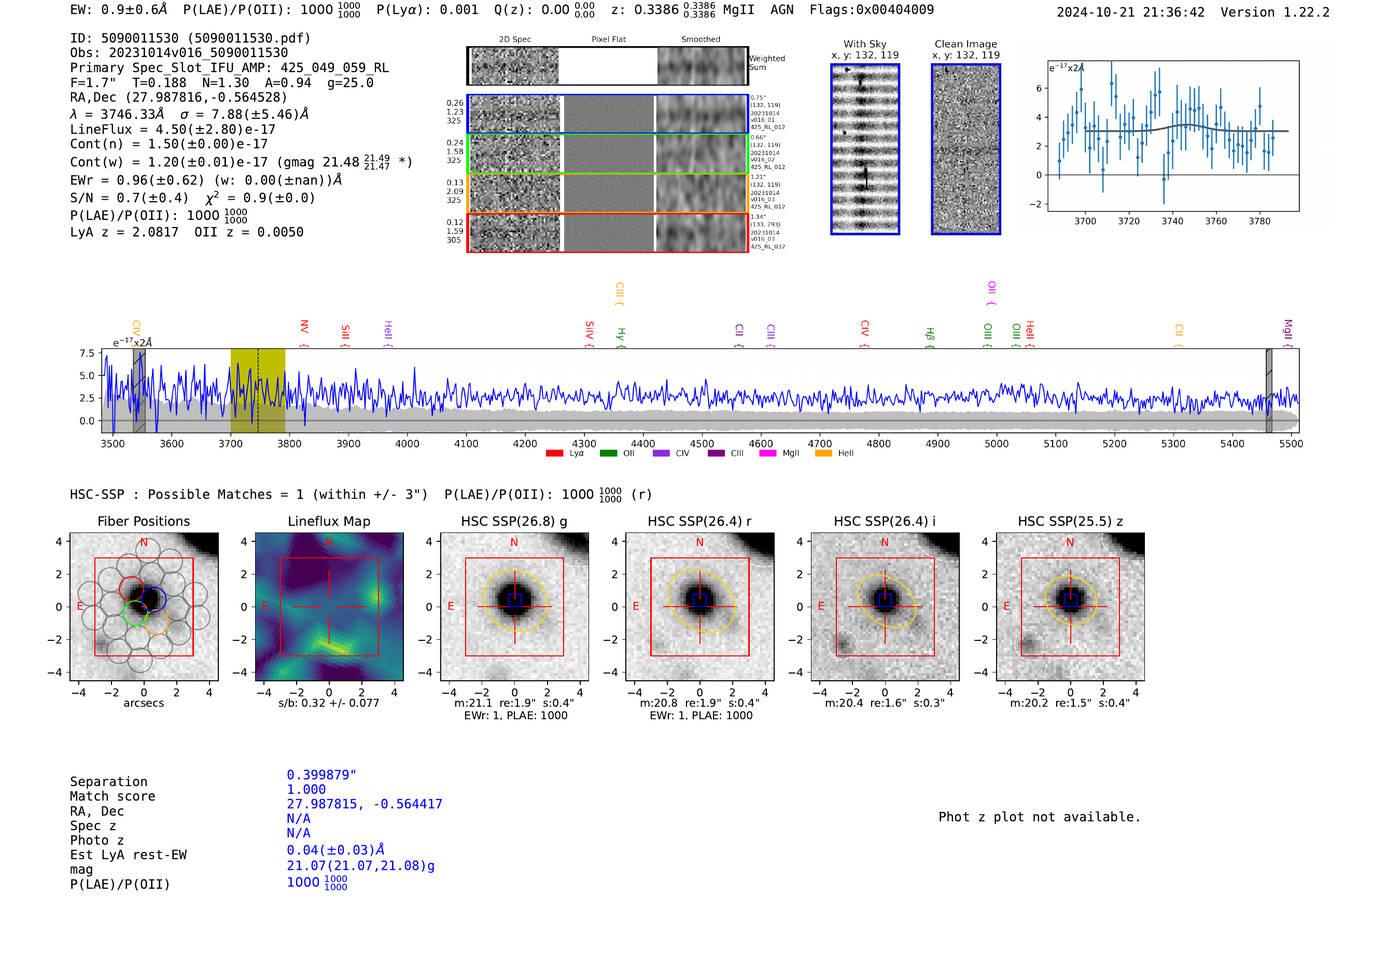This screenshot has width=1400, height=953.
Task: Select the Fiber Positions thumbnail
Action: coord(143,607)
